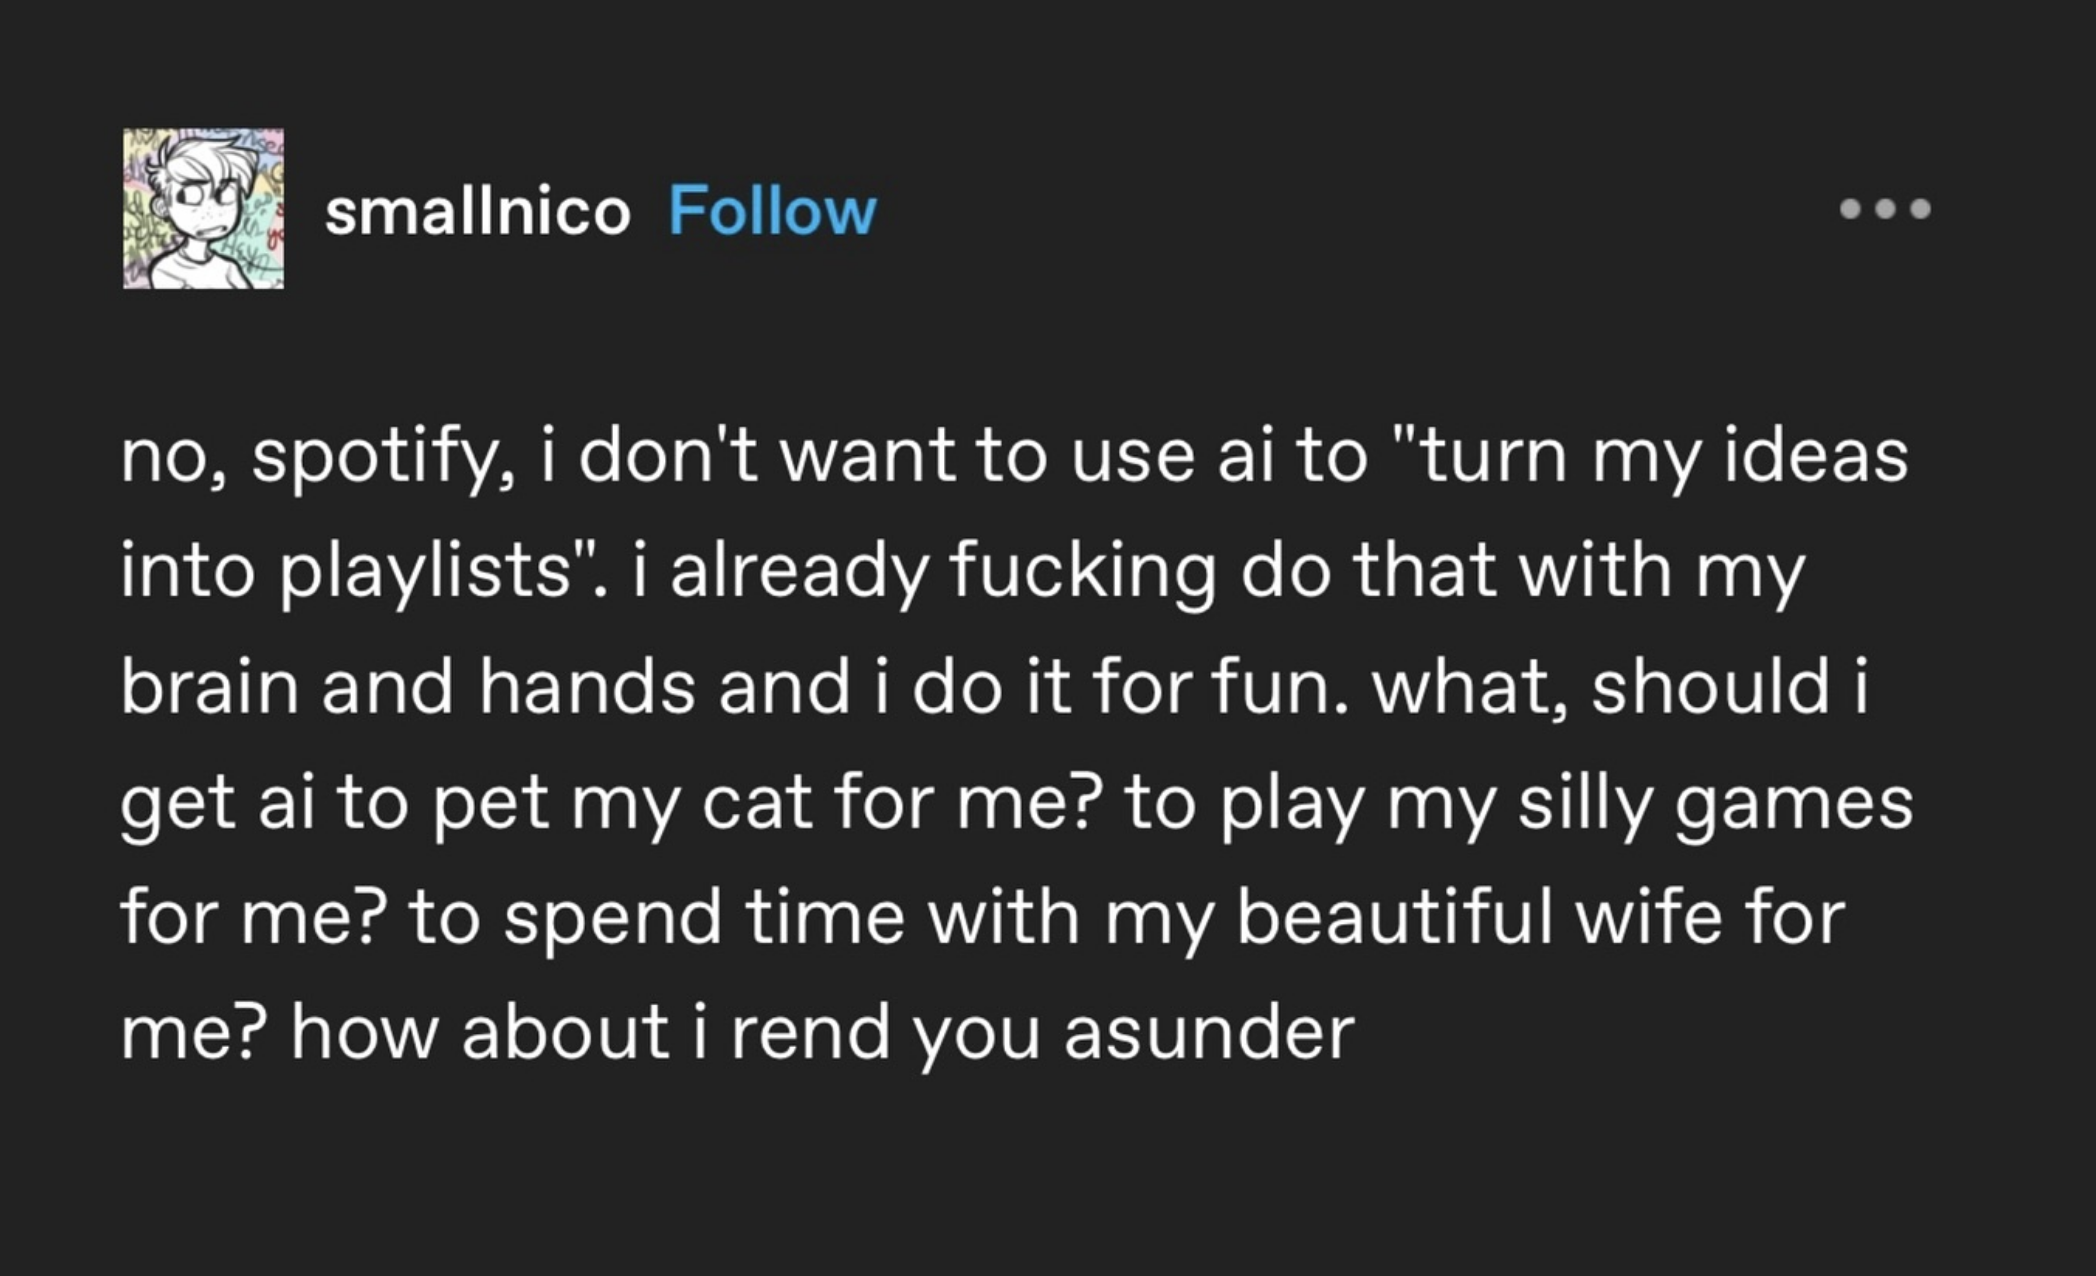Click the rightmost dot of the options icon
Screen dimensions: 2096x1276
[x=1920, y=209]
